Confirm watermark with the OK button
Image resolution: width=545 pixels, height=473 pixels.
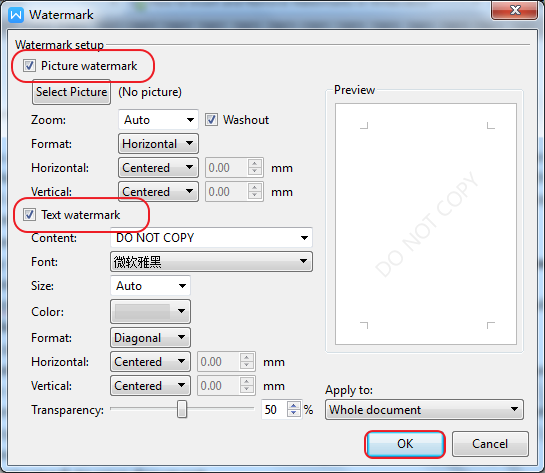click(x=405, y=444)
